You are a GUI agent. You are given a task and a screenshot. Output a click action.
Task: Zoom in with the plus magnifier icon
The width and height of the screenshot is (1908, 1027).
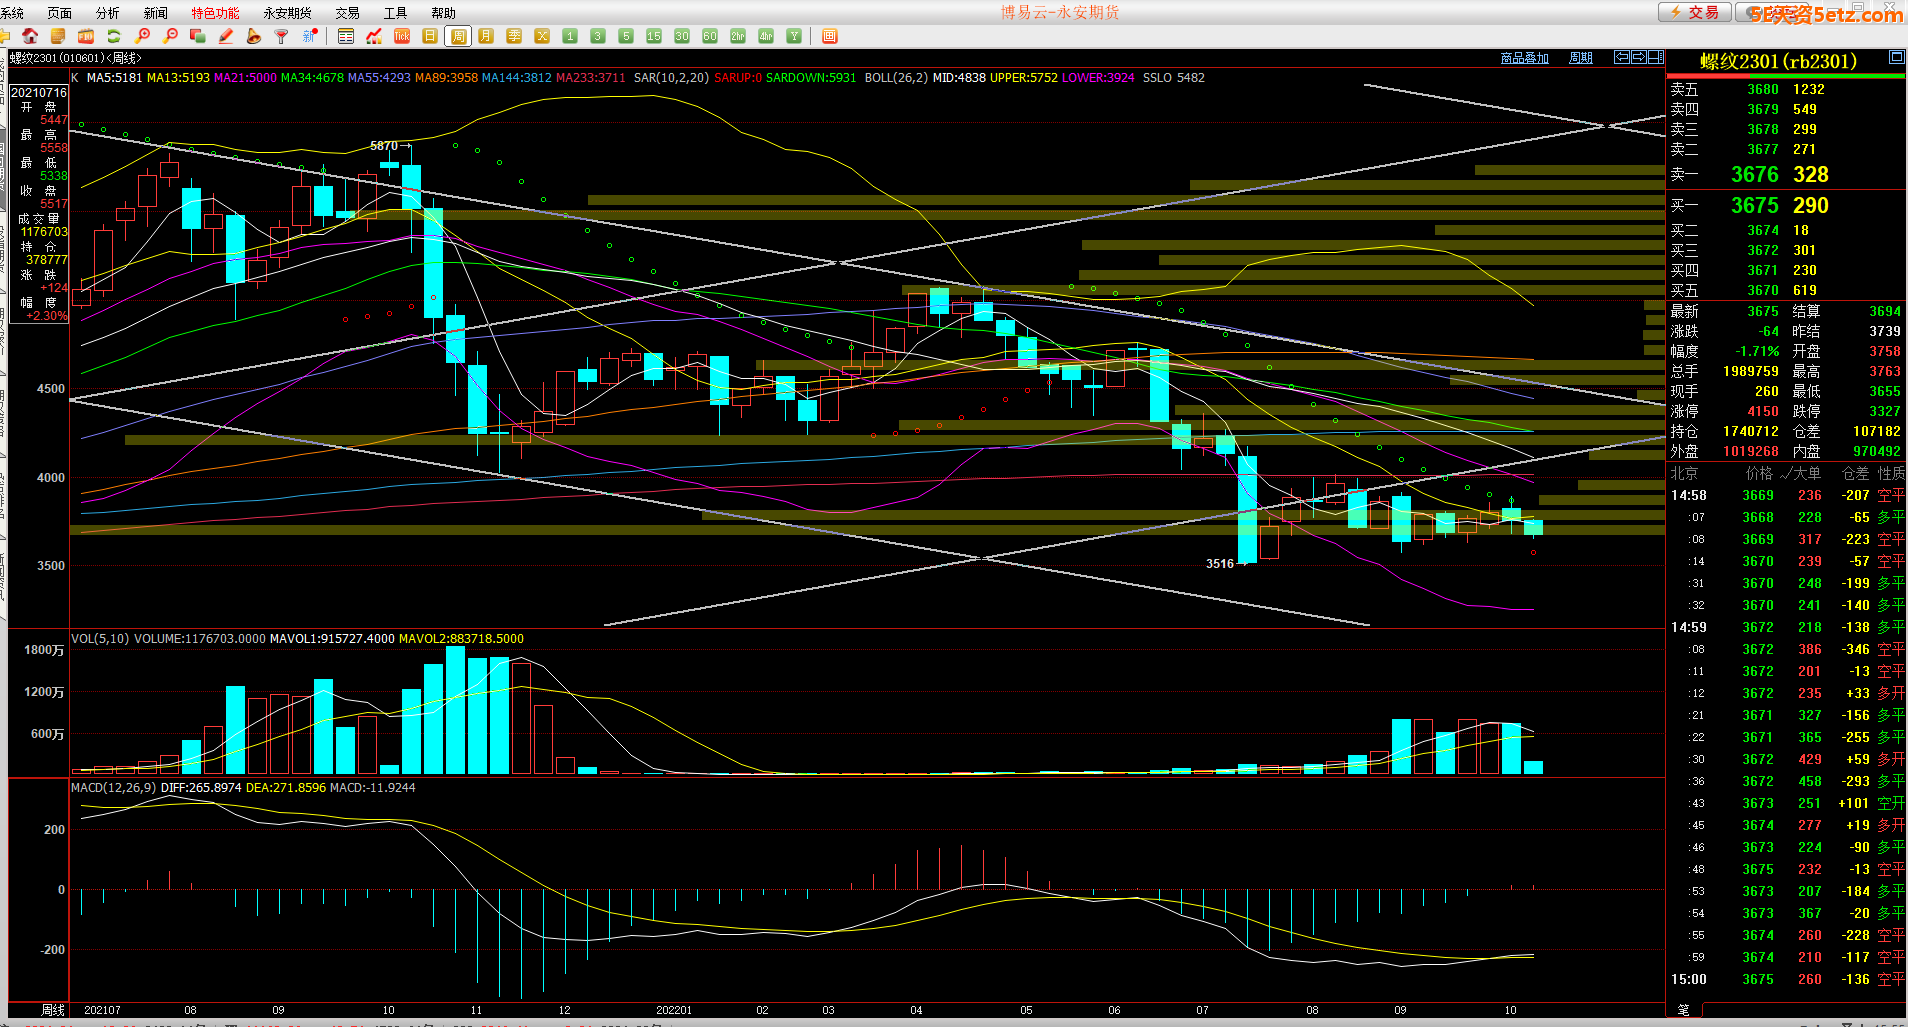pos(142,36)
